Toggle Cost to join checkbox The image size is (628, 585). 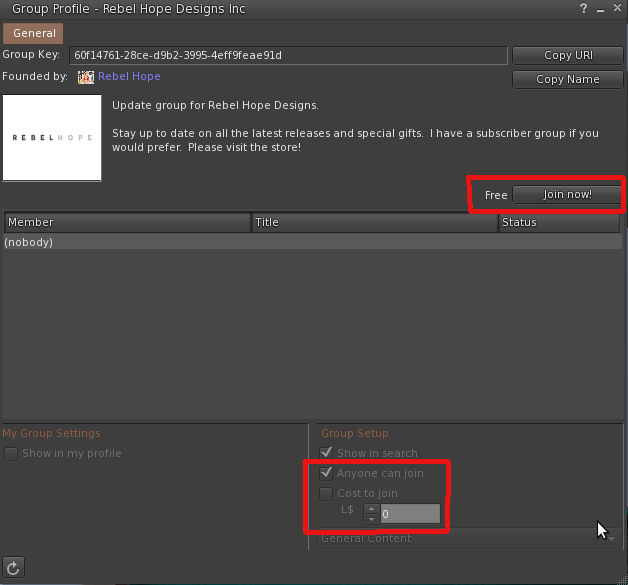pyautogui.click(x=326, y=493)
